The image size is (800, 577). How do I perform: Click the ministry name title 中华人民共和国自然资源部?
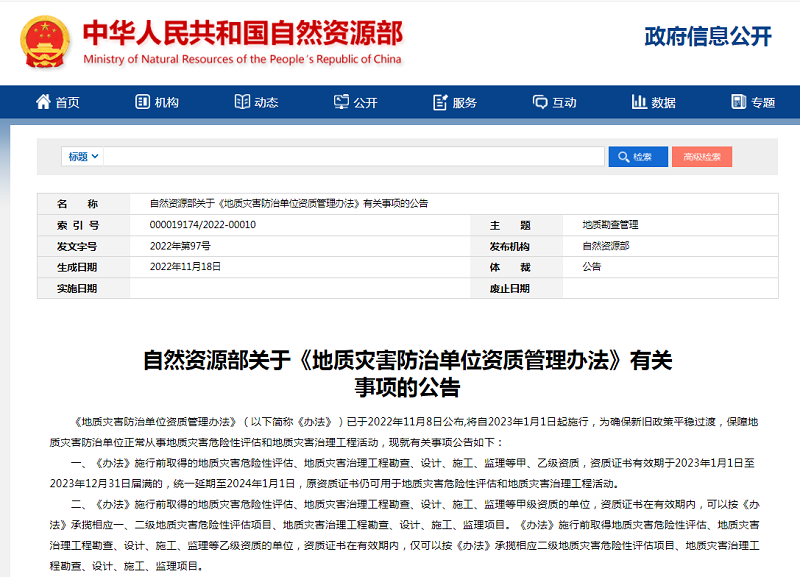click(242, 33)
